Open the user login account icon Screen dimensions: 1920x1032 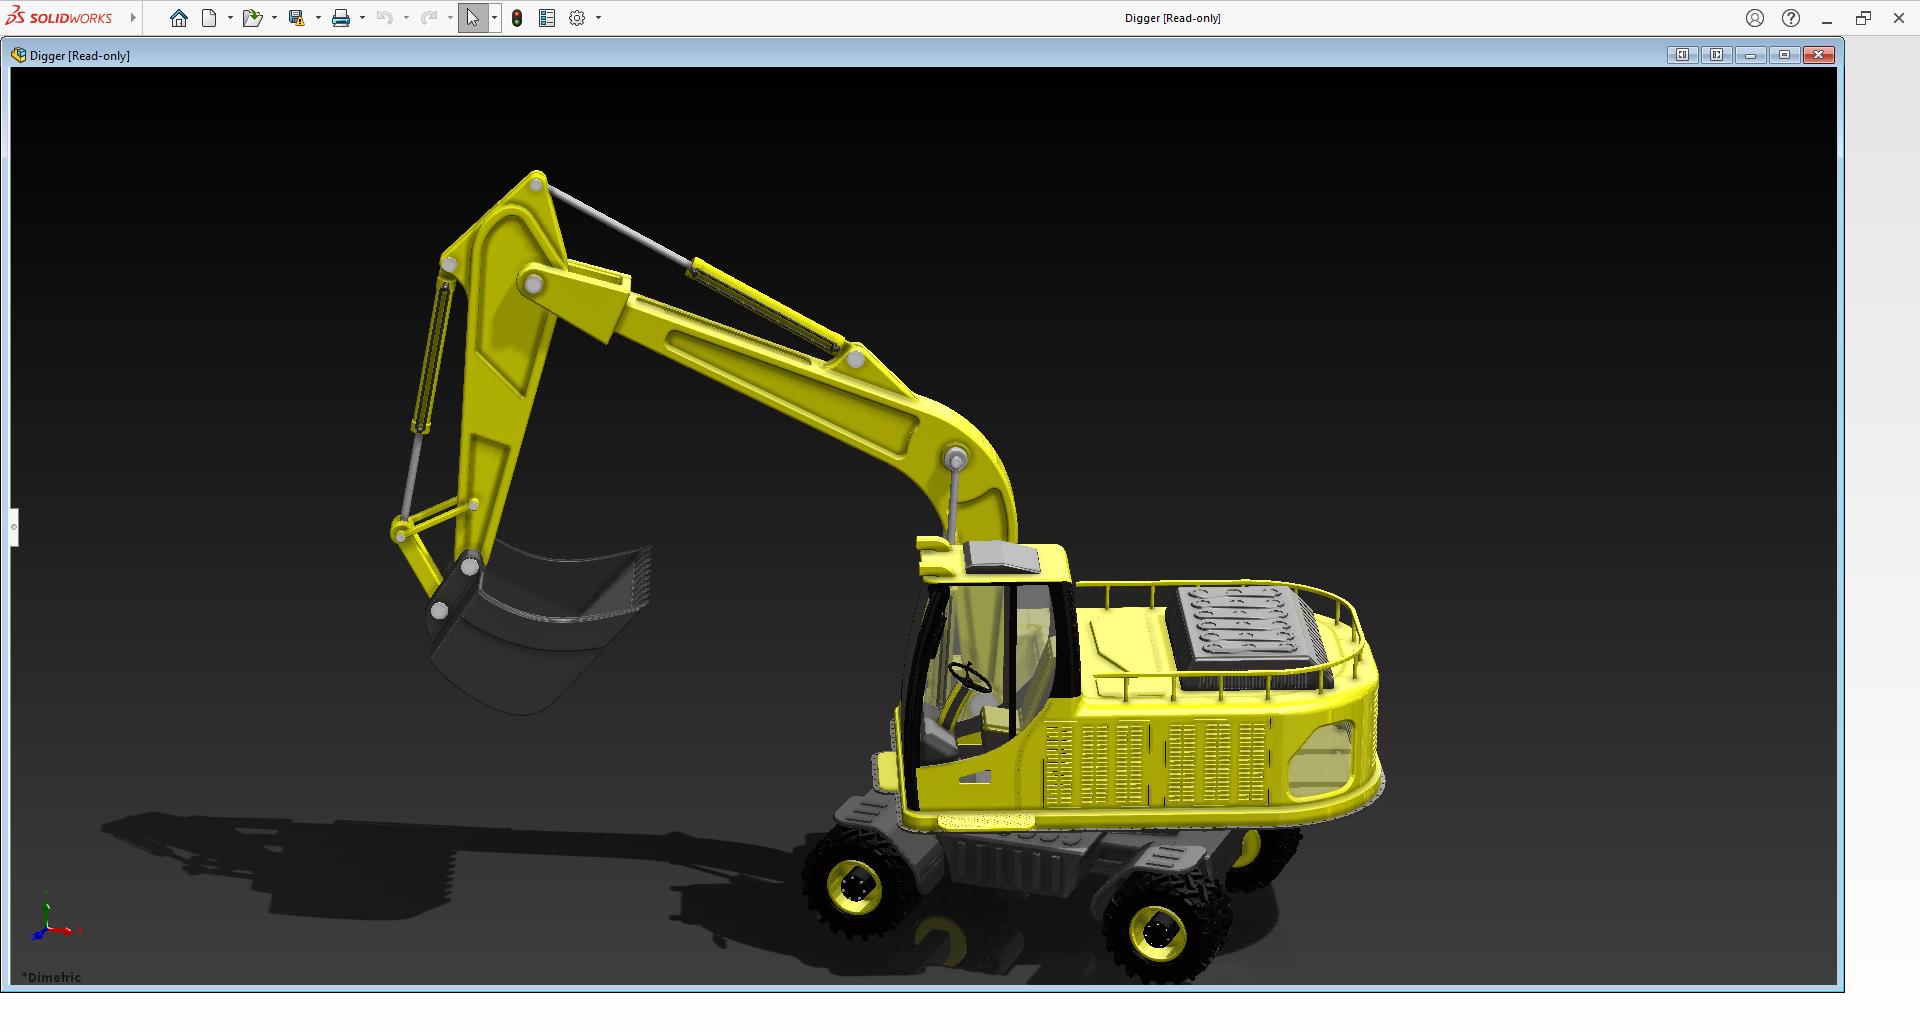(1755, 18)
